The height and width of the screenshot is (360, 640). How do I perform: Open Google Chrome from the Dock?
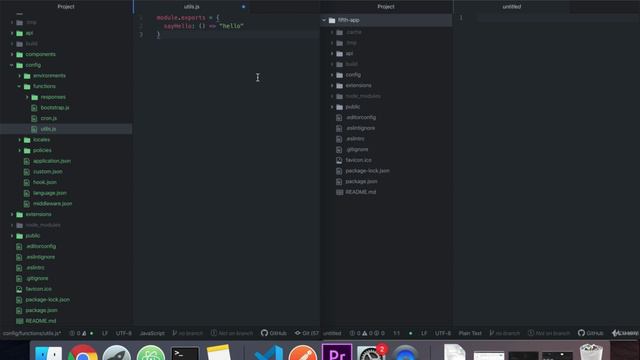pos(83,352)
